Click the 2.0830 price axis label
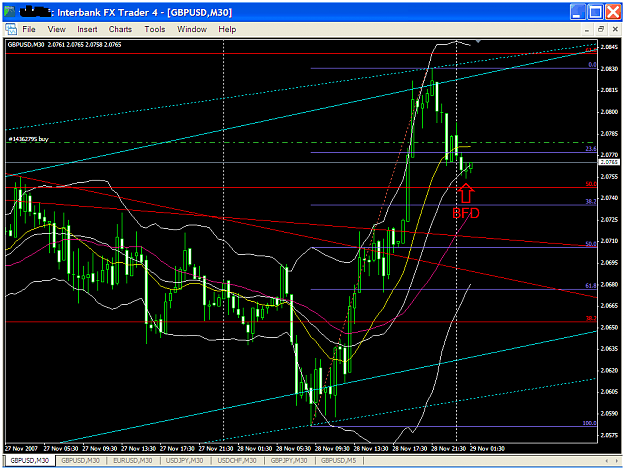Image resolution: width=625 pixels, height=470 pixels. (x=609, y=69)
